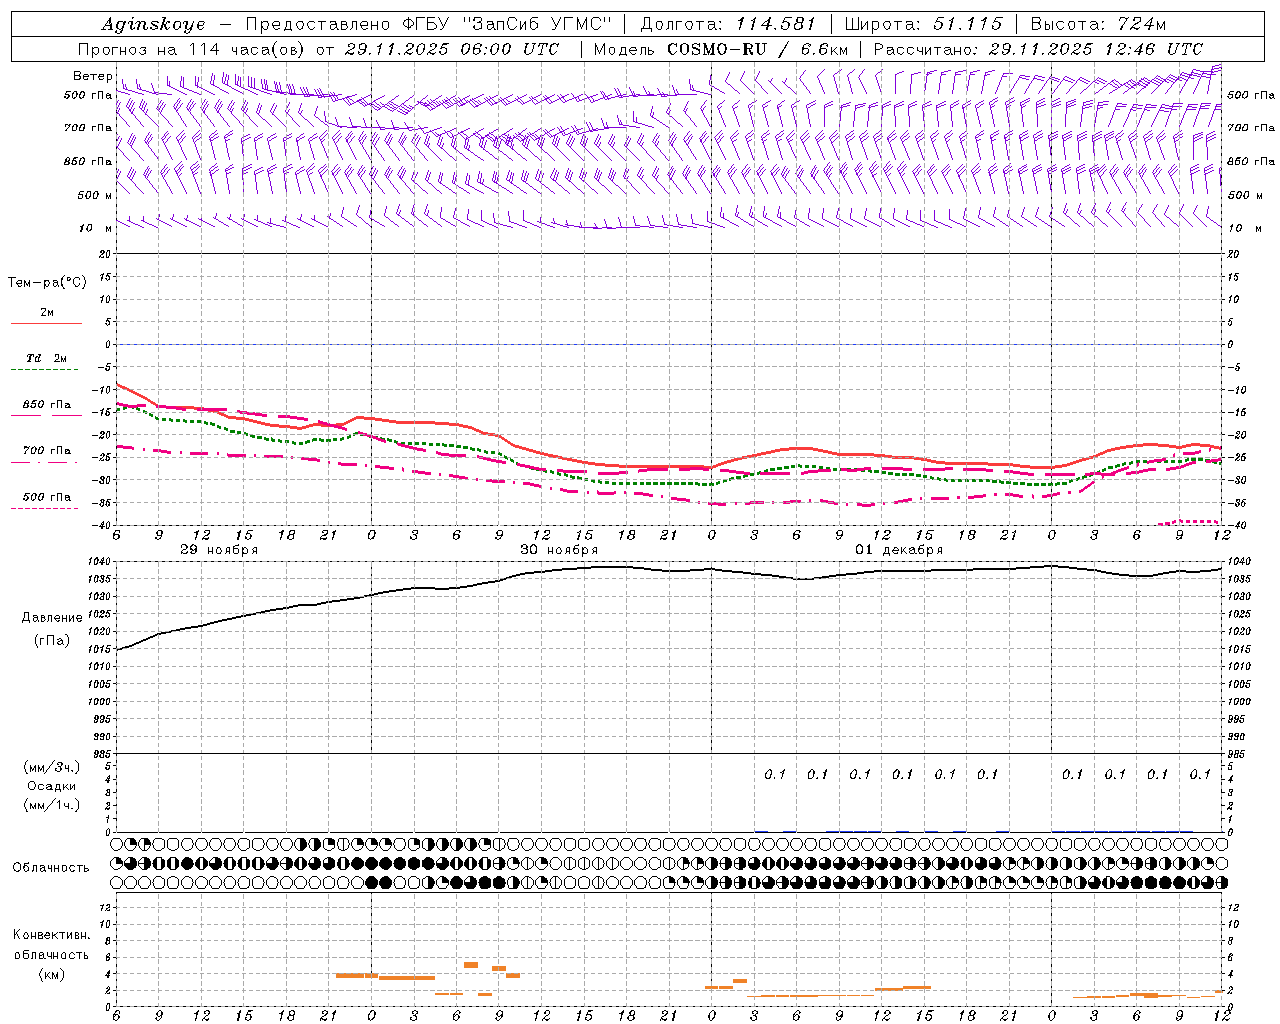This screenshot has height=1024, width=1280.
Task: Click the dashed "Td 2м" legend entry
Action: pos(45,363)
